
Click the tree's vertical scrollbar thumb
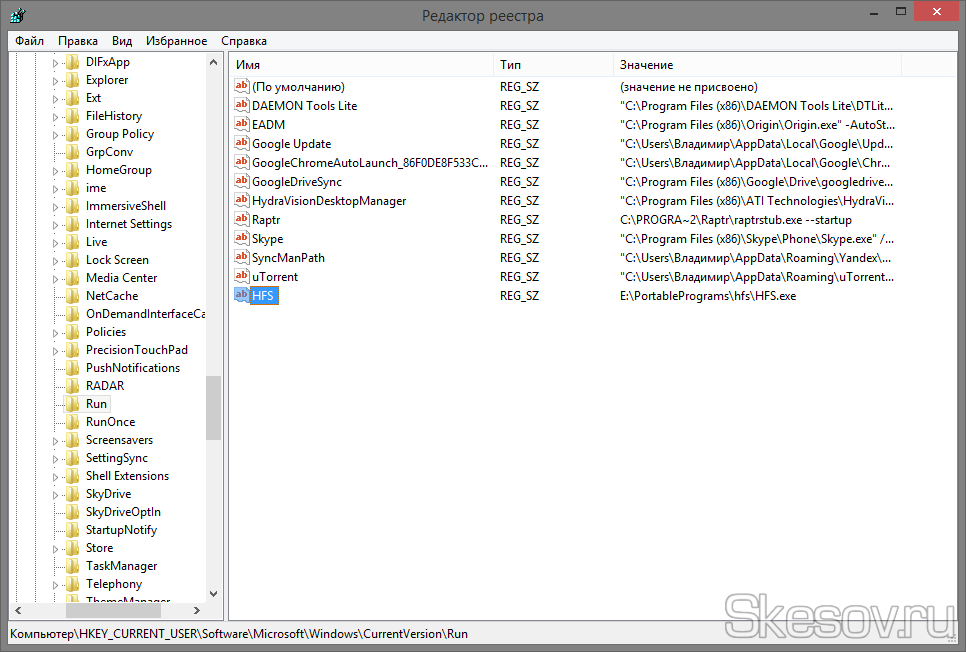click(x=213, y=407)
